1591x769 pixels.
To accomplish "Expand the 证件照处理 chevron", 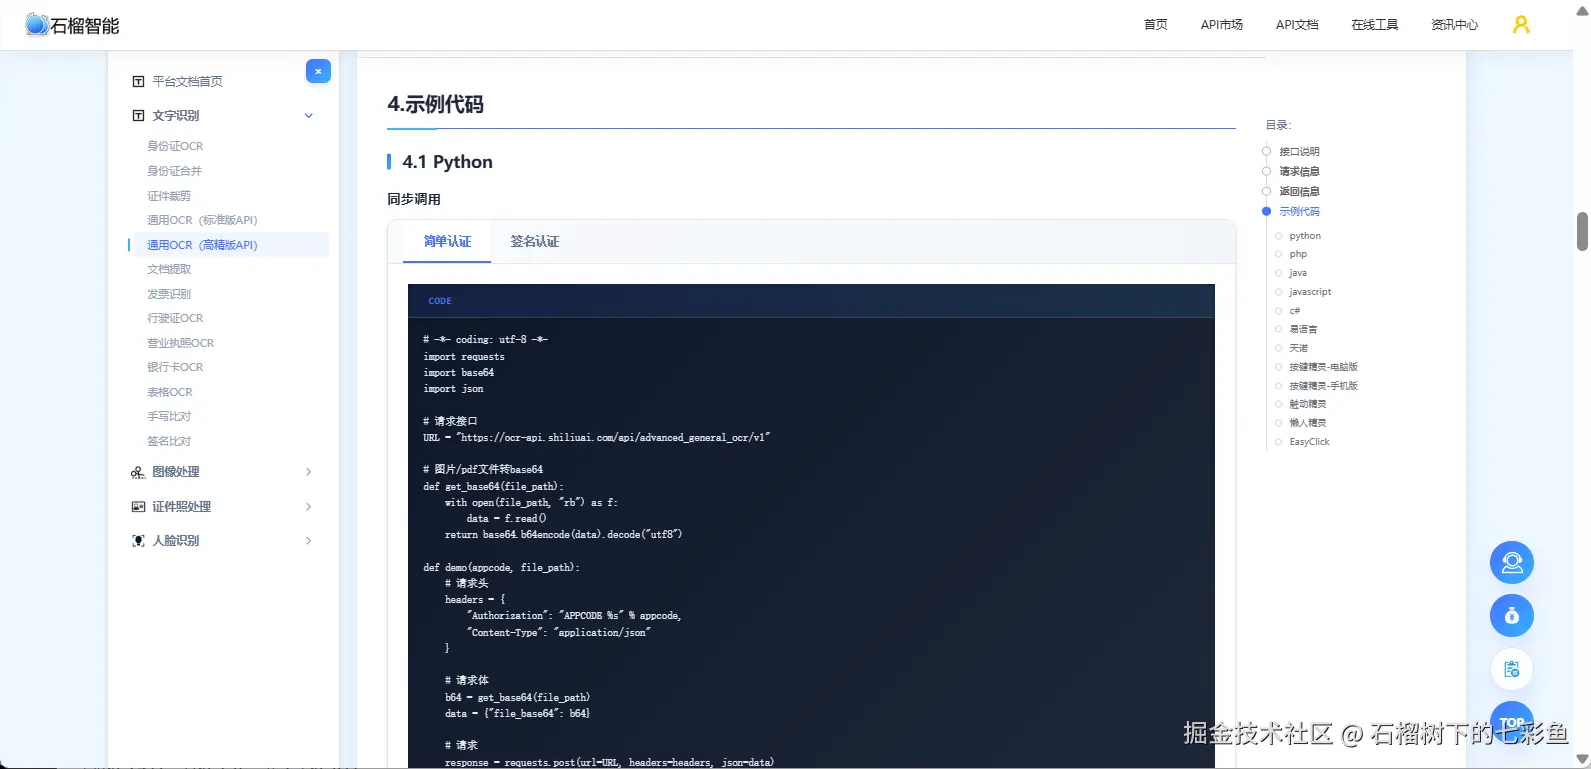I will click(x=309, y=507).
